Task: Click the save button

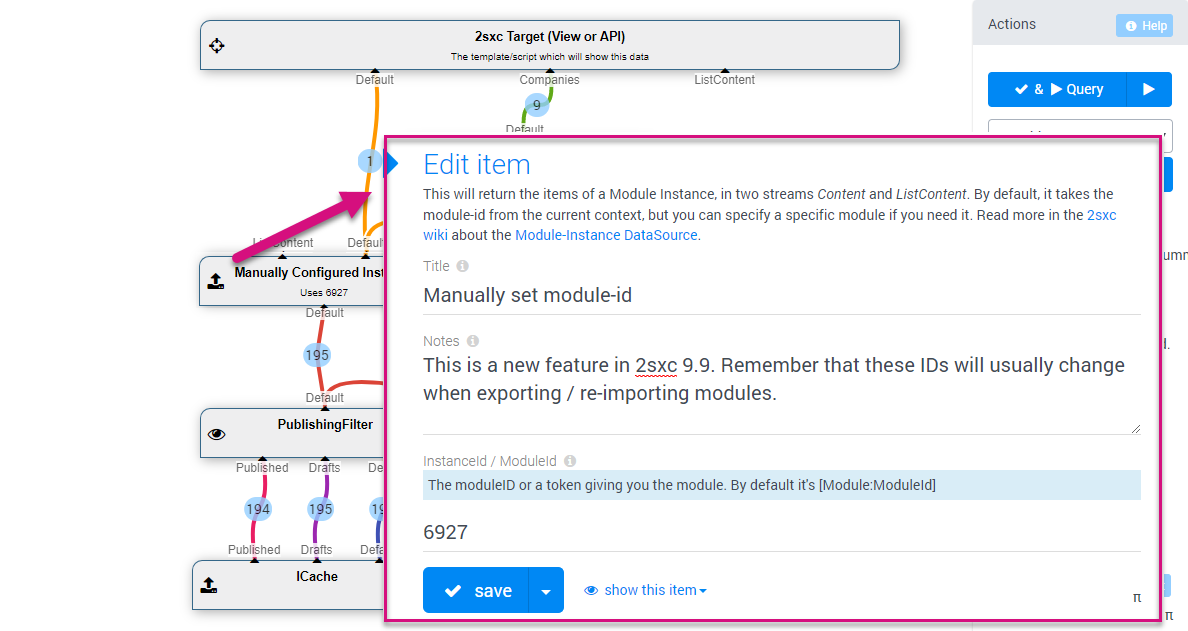Action: (475, 590)
